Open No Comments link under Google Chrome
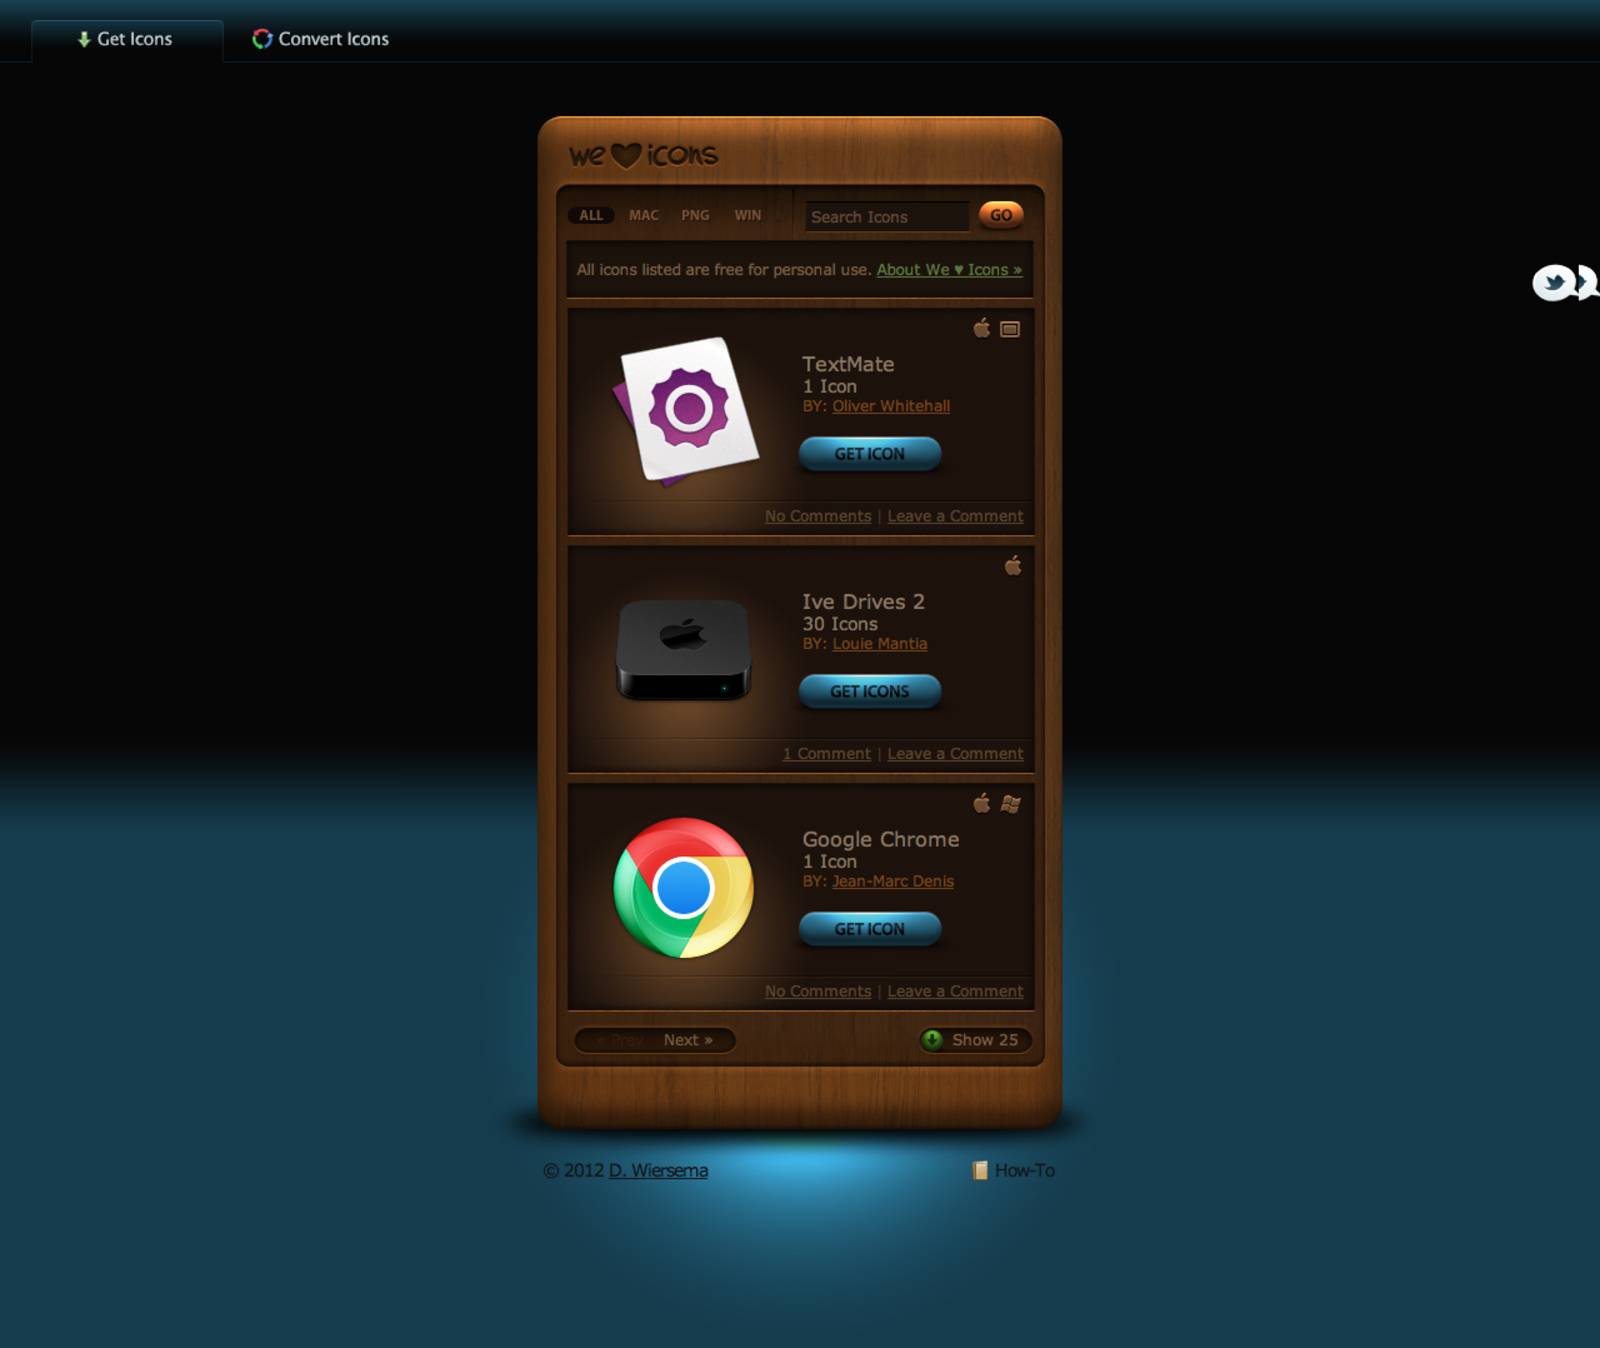1600x1348 pixels. coord(818,991)
